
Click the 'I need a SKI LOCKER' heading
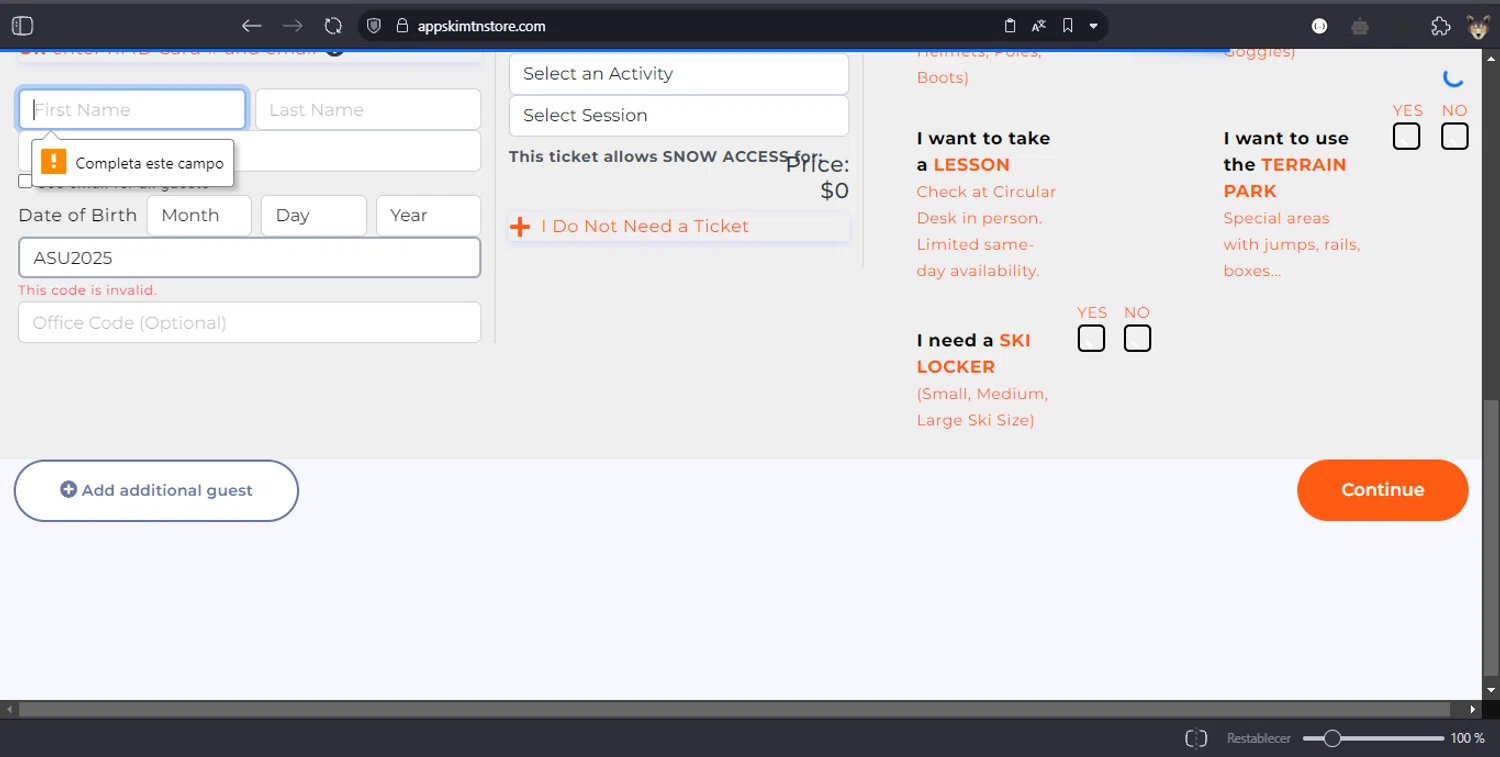(974, 353)
